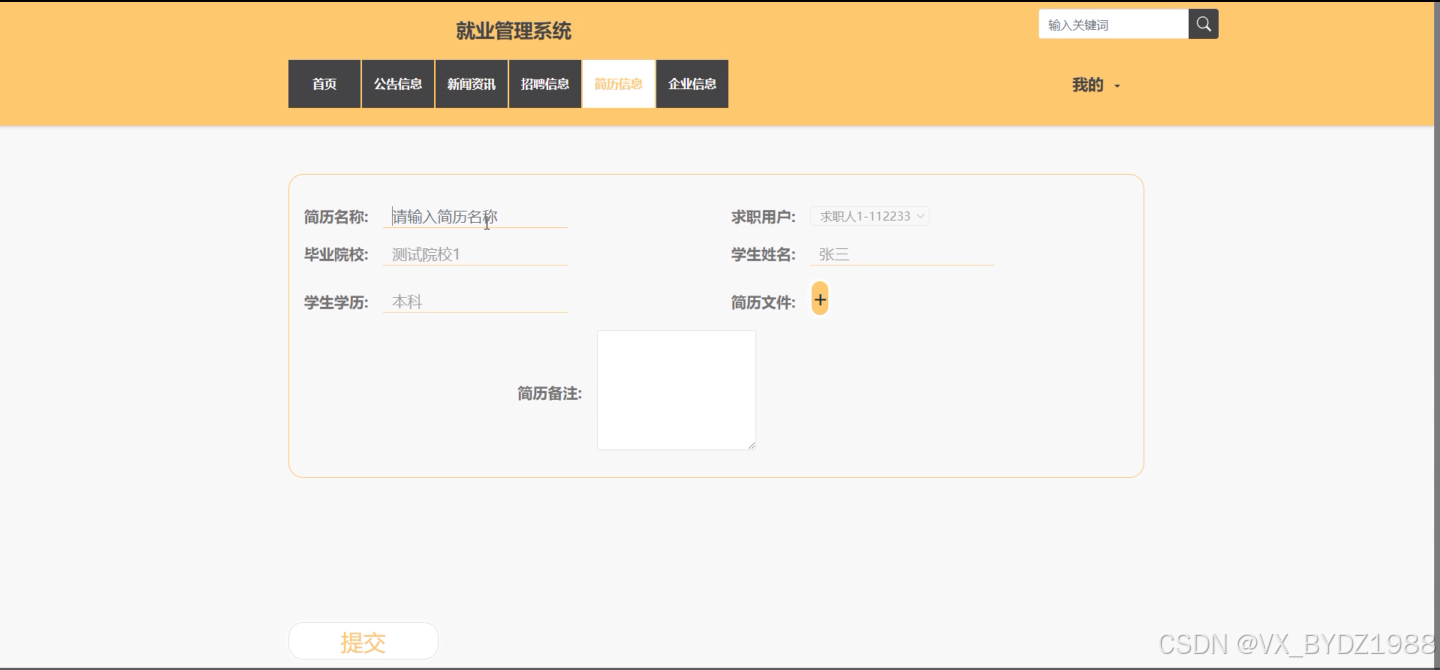Click the 学生姓名 field showing 张三
Image resolution: width=1440 pixels, height=670 pixels.
[902, 254]
